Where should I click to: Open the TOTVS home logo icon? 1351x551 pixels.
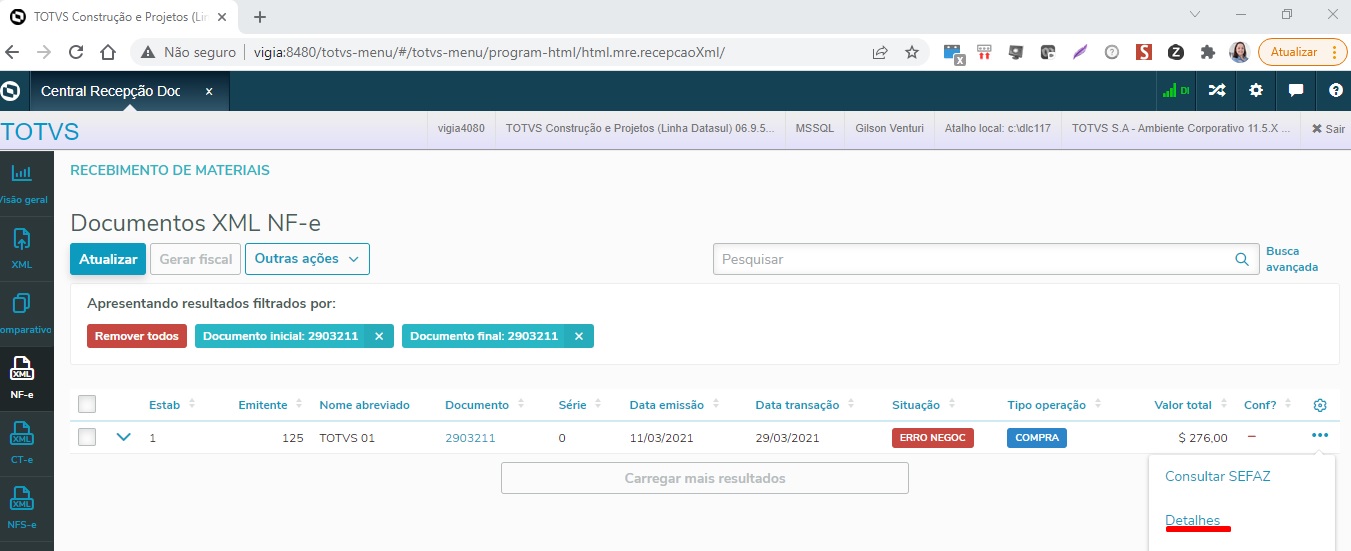(x=12, y=91)
